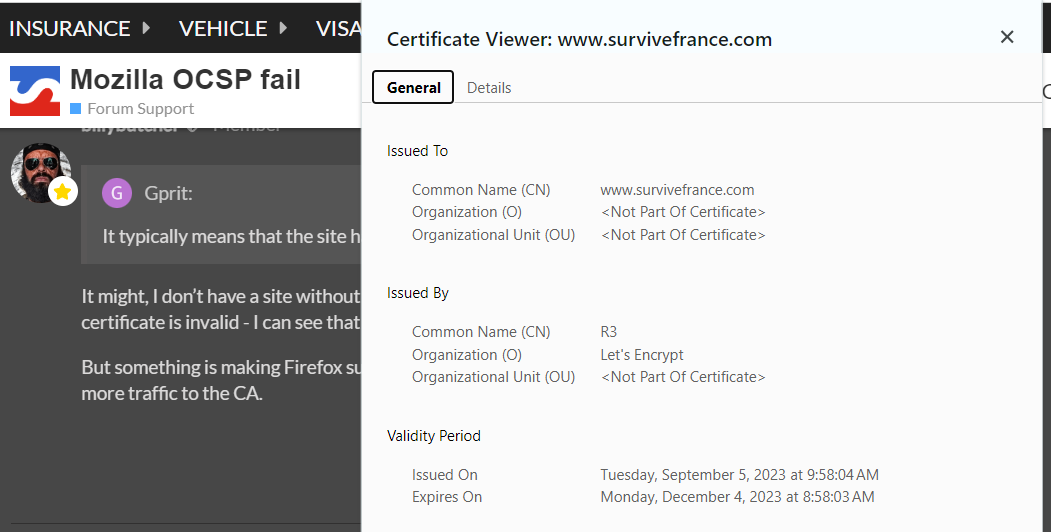Click the Issued By section heading
This screenshot has height=532, width=1051.
click(418, 293)
